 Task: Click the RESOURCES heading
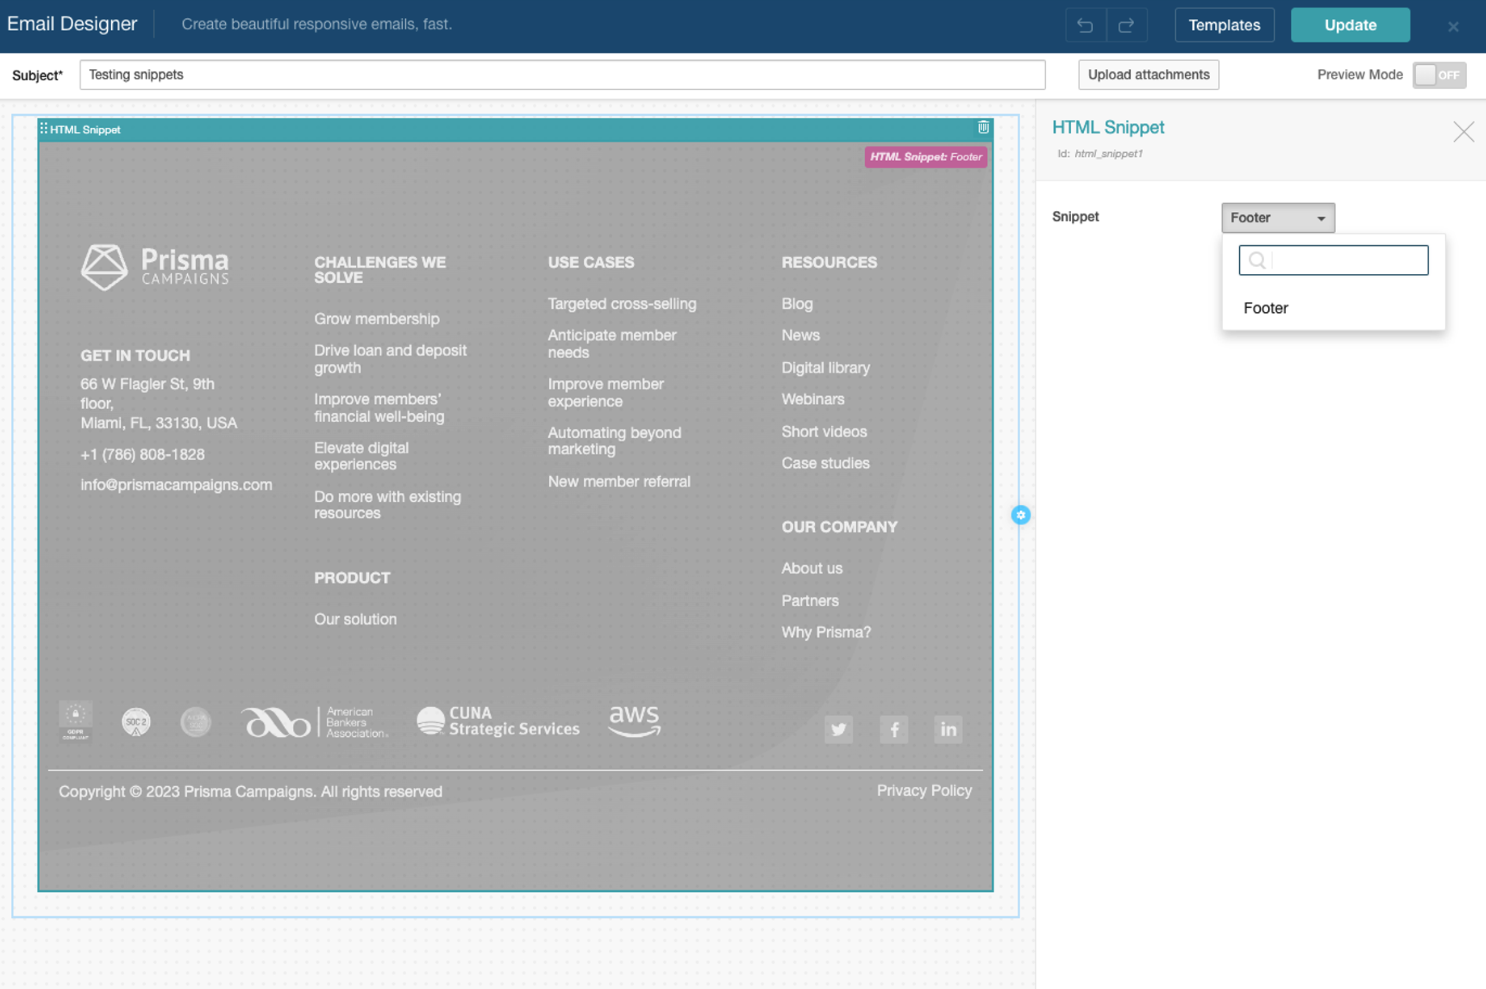click(x=829, y=263)
